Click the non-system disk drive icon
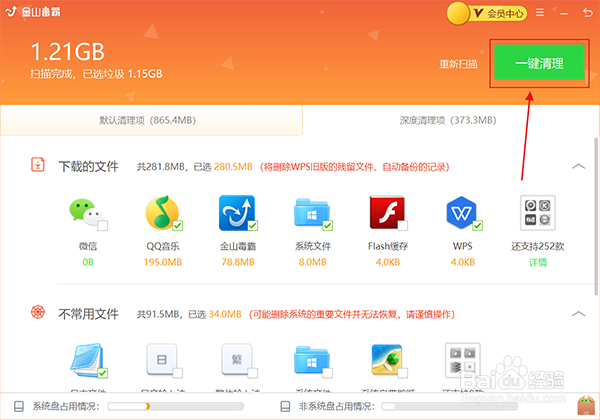 click(x=285, y=406)
